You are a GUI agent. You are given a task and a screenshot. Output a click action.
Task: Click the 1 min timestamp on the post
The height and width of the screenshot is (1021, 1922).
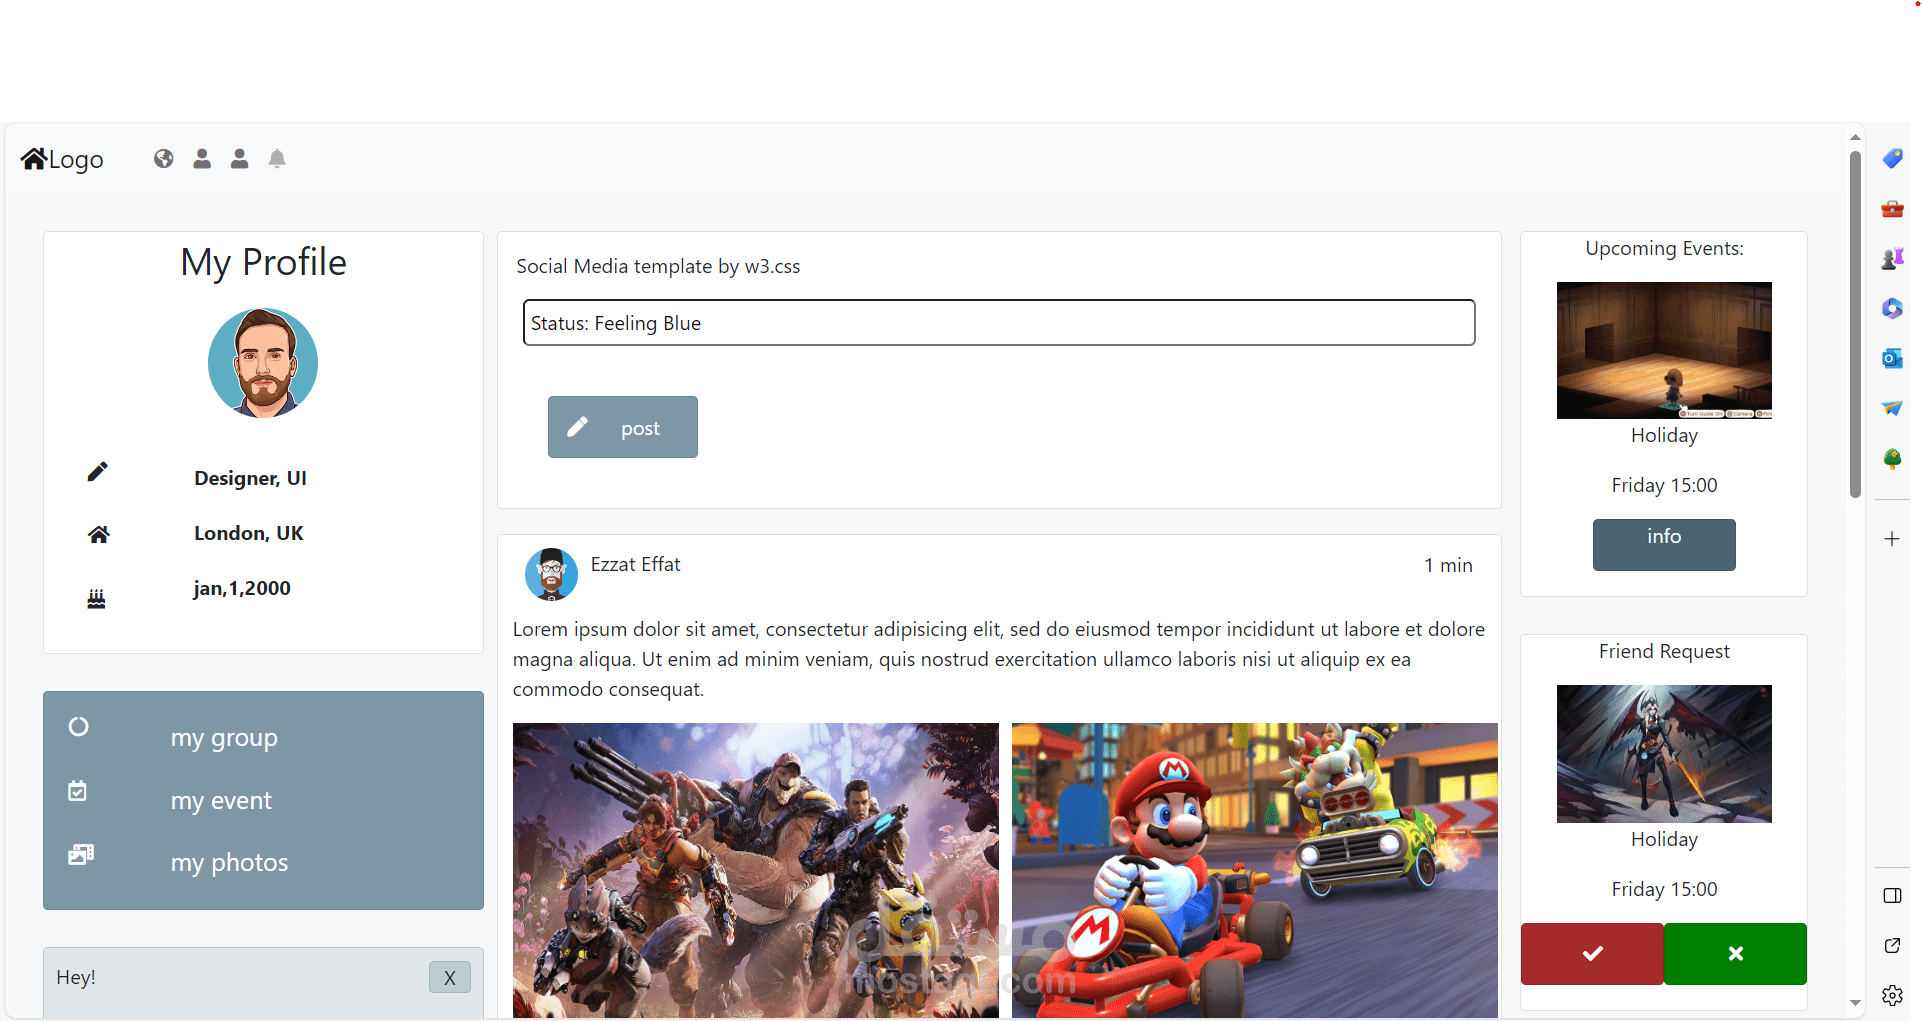coord(1448,565)
